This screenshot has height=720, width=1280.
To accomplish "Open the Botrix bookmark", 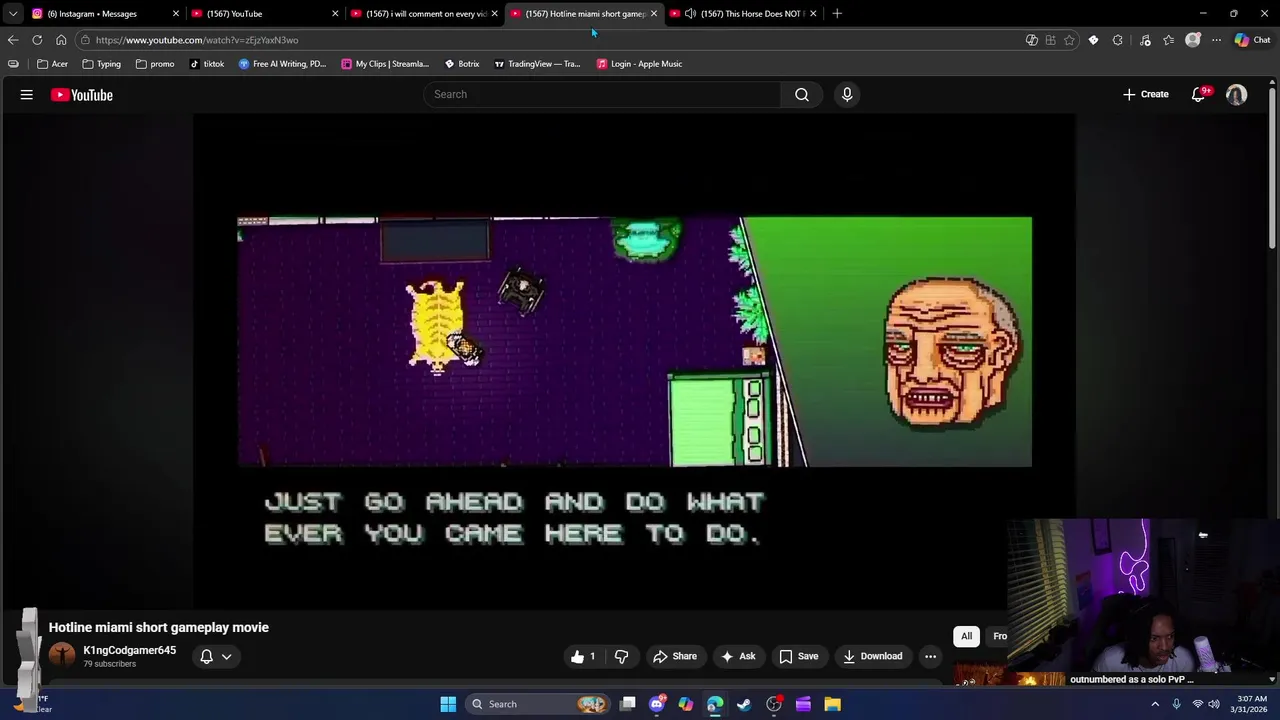I will pos(461,64).
